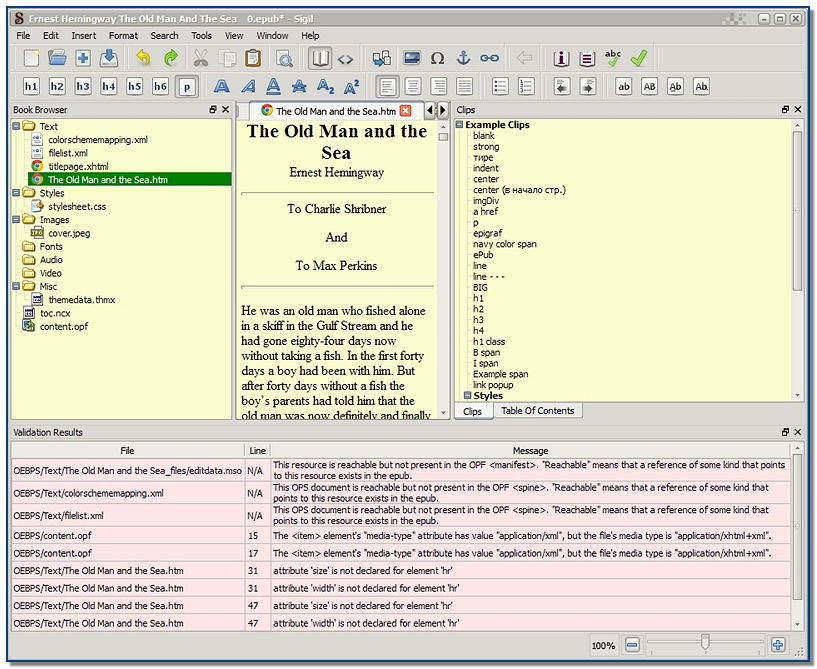This screenshot has width=817, height=669.
Task: Decrease indent level
Action: click(562, 86)
